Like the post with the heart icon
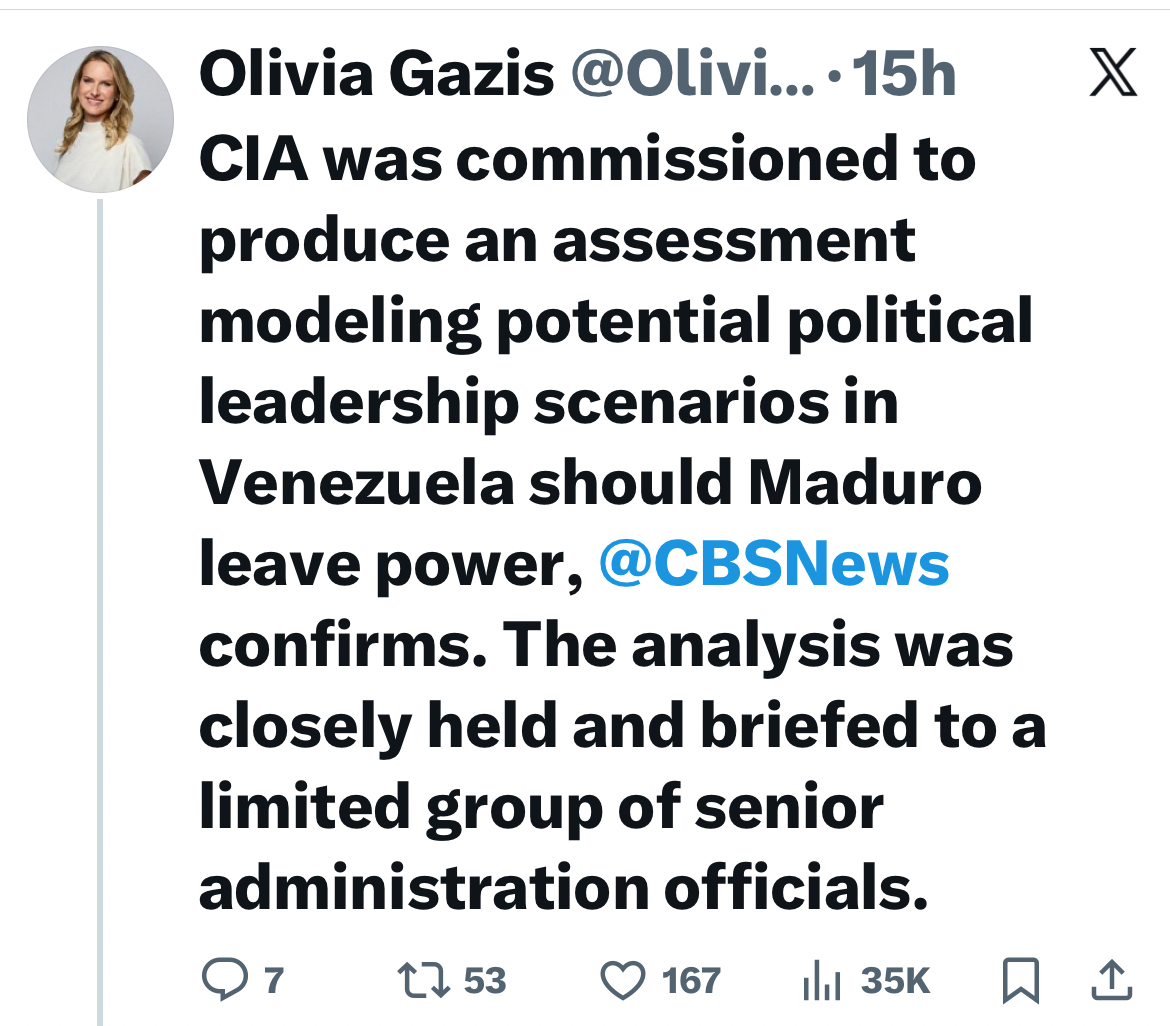1170x1026 pixels. point(623,980)
